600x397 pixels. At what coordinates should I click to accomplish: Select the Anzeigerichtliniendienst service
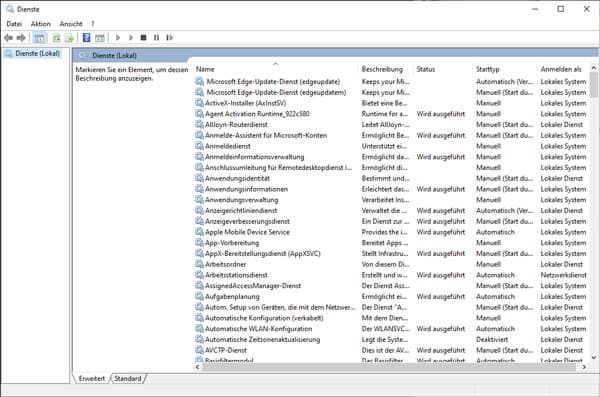391,210
